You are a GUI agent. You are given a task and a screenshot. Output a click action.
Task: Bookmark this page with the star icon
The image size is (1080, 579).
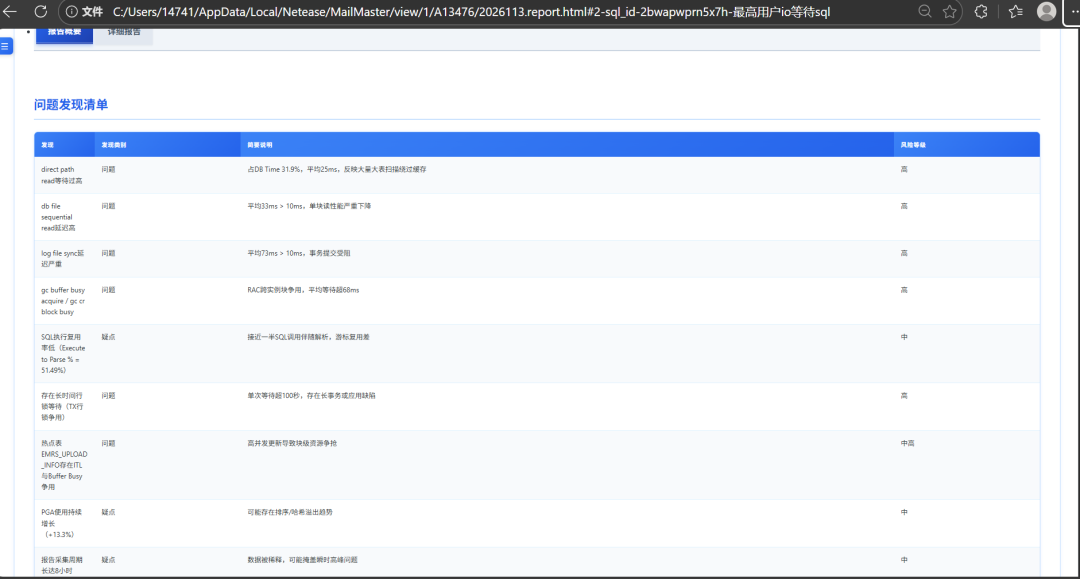[950, 12]
